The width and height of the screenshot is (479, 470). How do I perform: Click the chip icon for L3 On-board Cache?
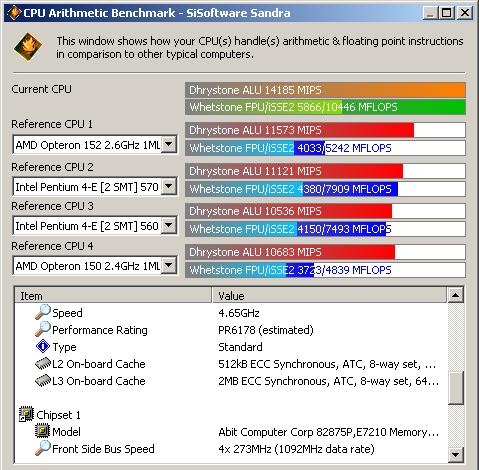coord(43,381)
